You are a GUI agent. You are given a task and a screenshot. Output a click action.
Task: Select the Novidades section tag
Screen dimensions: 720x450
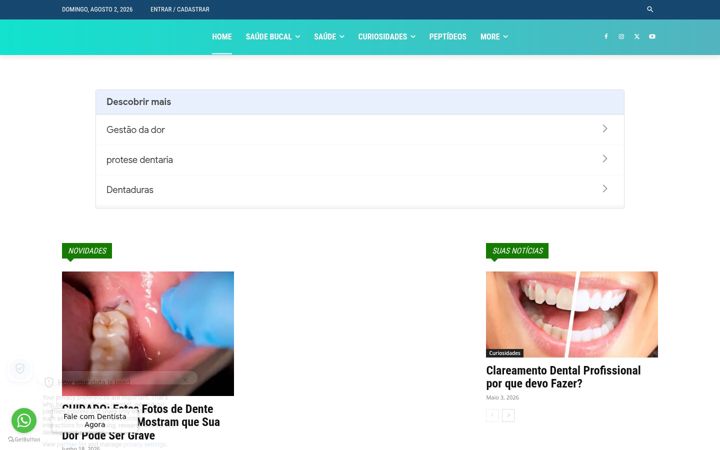click(87, 251)
